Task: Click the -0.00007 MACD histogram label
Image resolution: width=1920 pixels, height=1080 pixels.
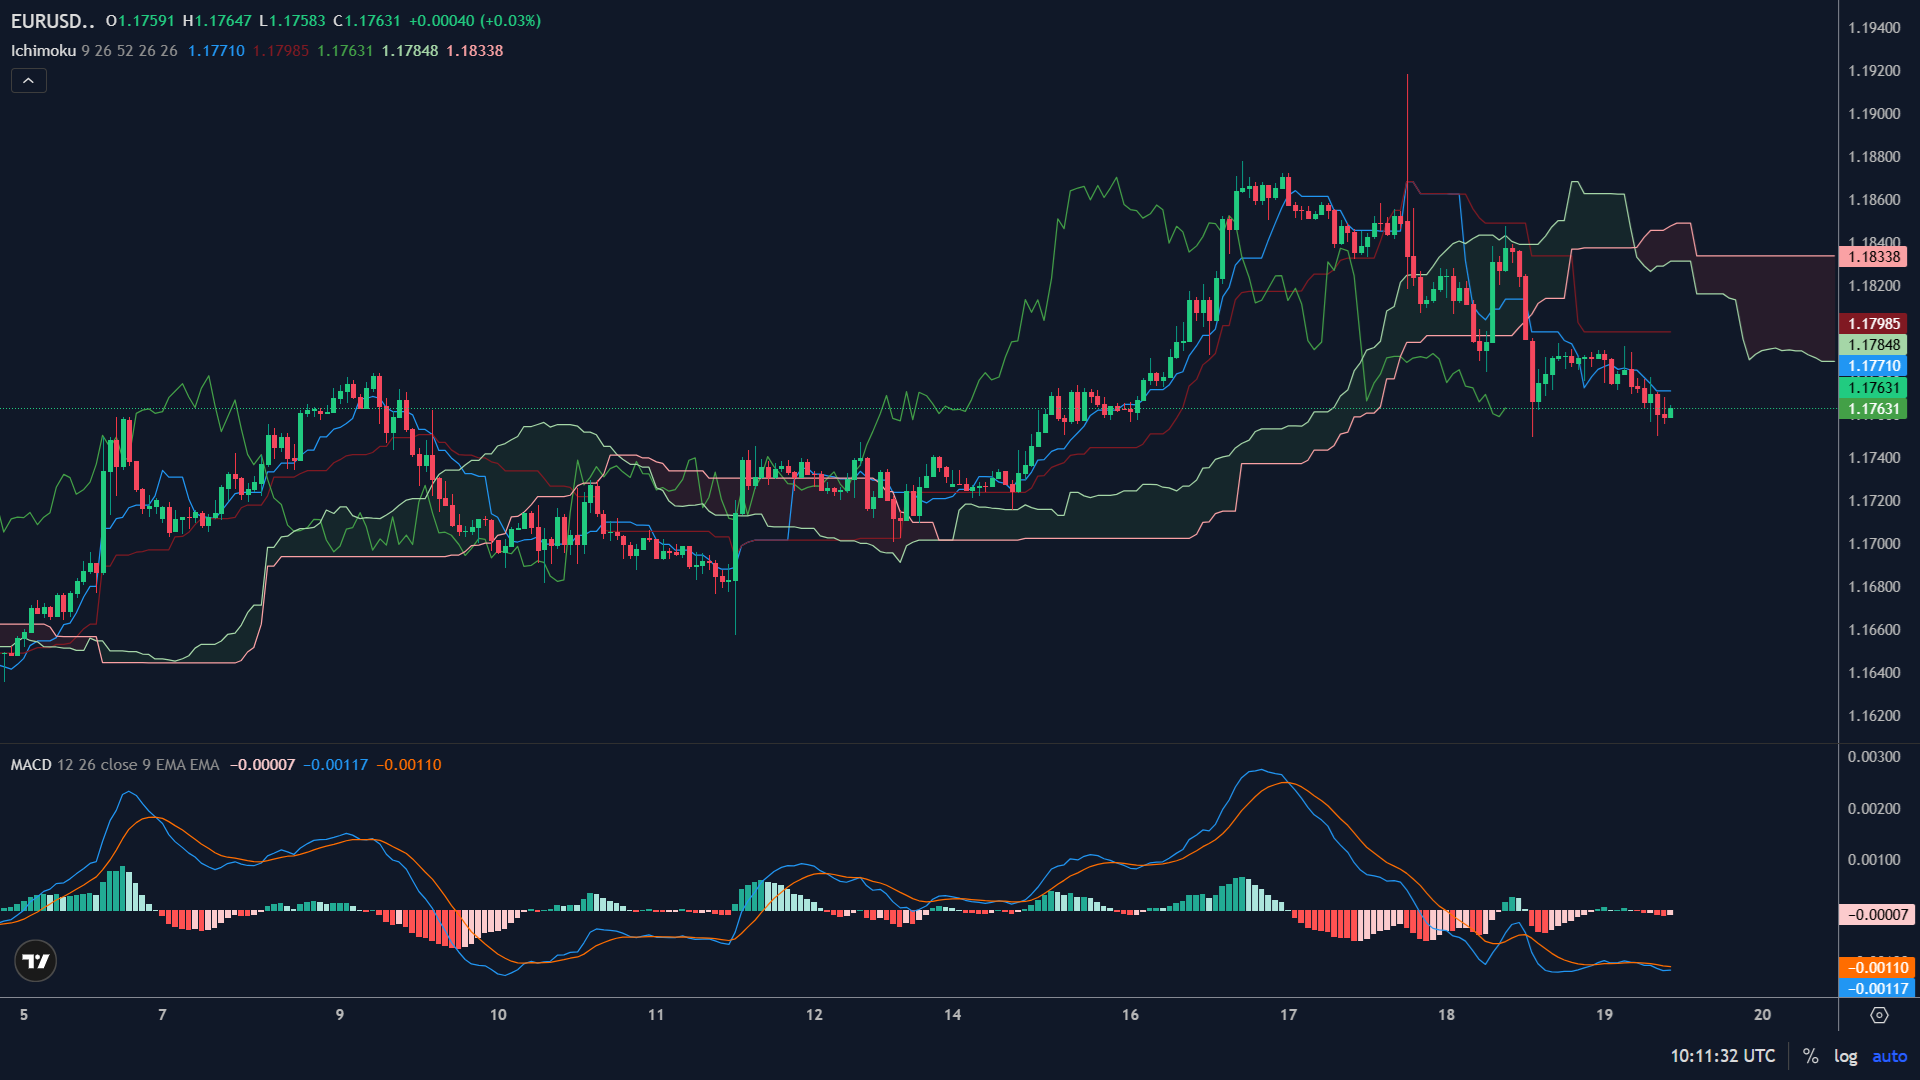Action: tap(1877, 914)
